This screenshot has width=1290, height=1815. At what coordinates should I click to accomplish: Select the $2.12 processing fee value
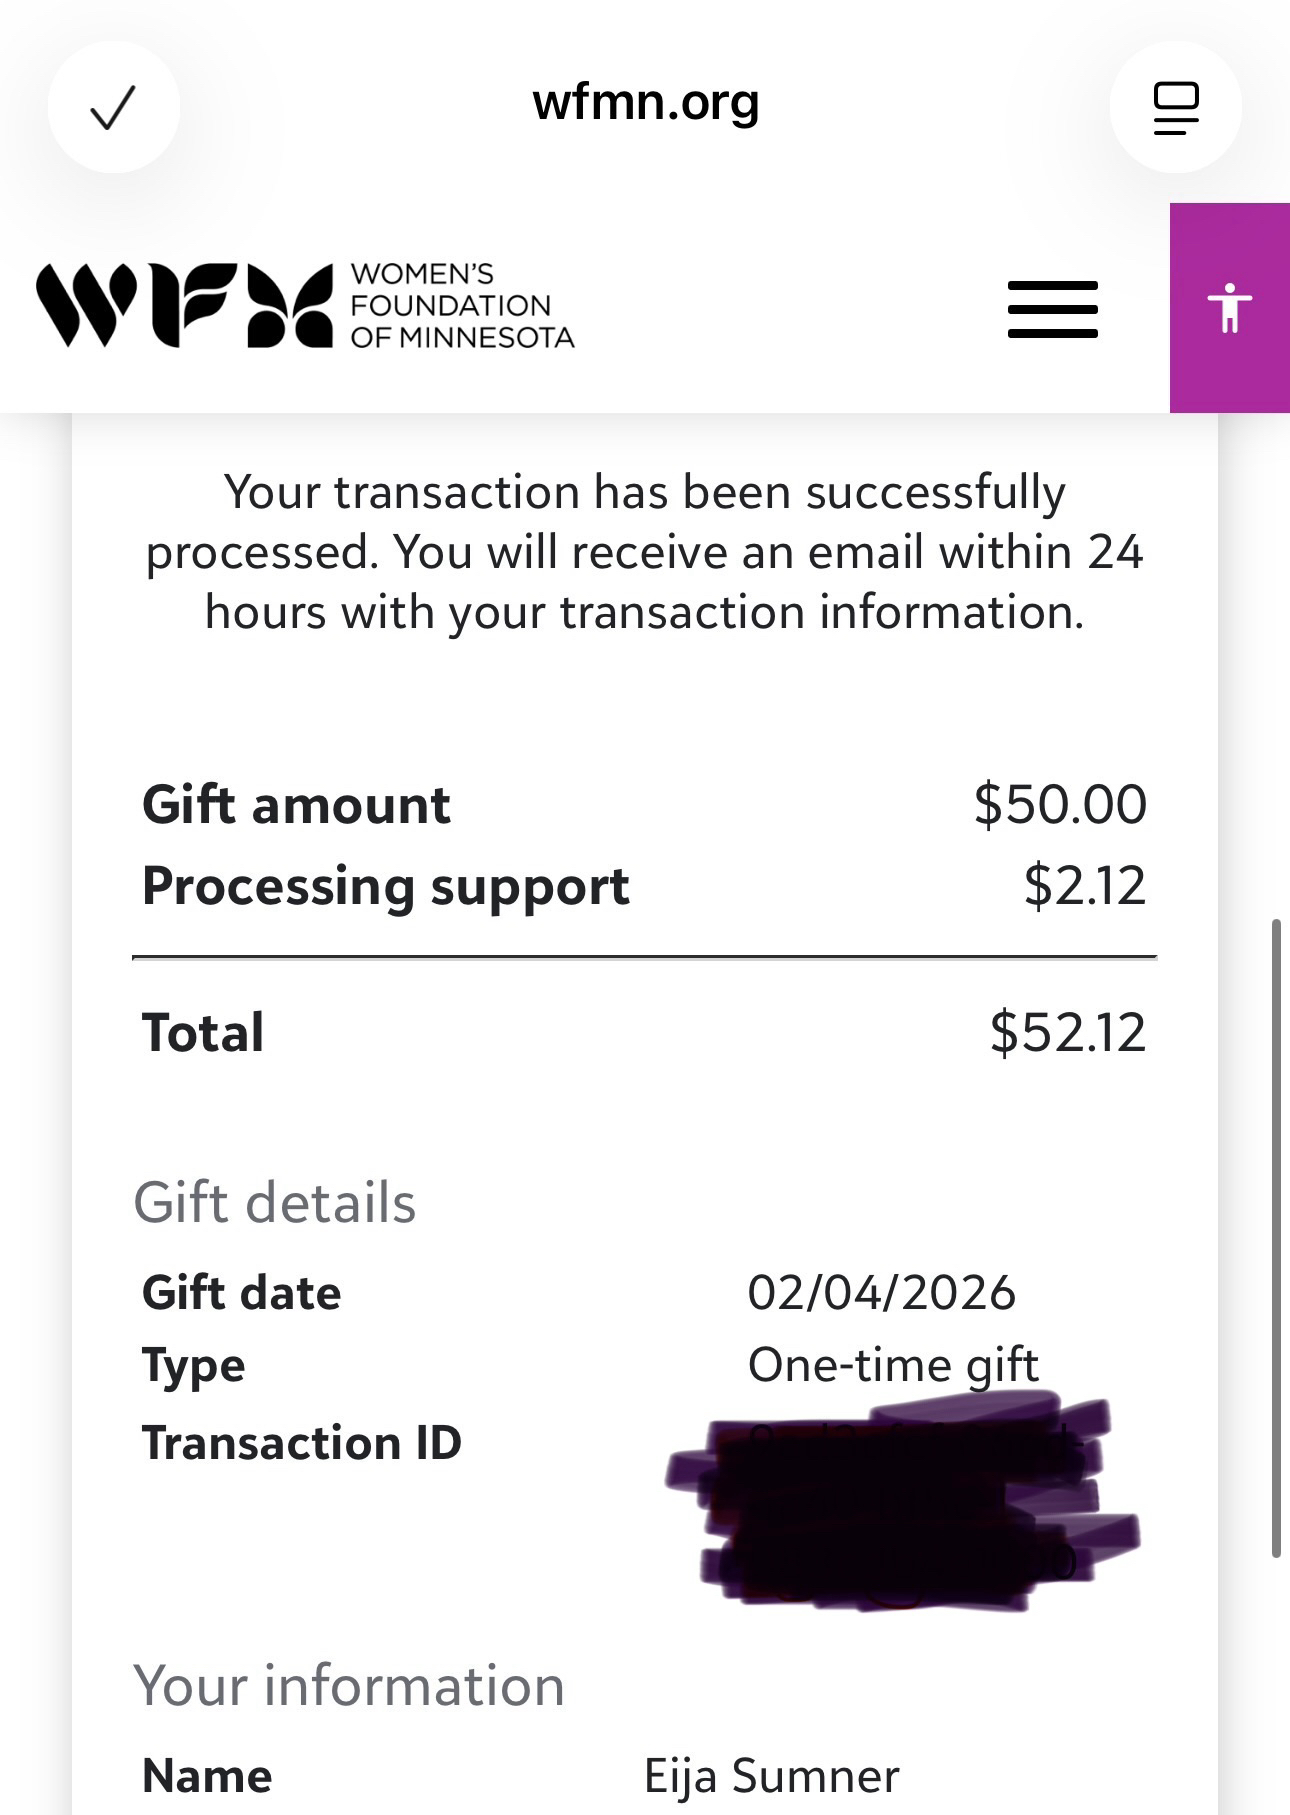point(1084,887)
